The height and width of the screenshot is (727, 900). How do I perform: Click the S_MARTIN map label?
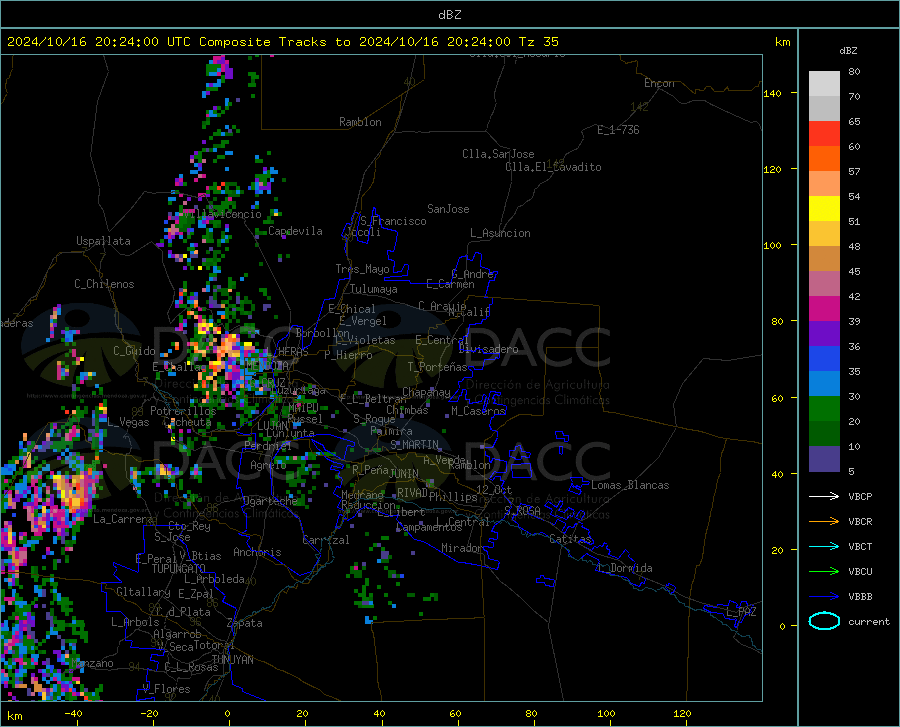pos(414,445)
